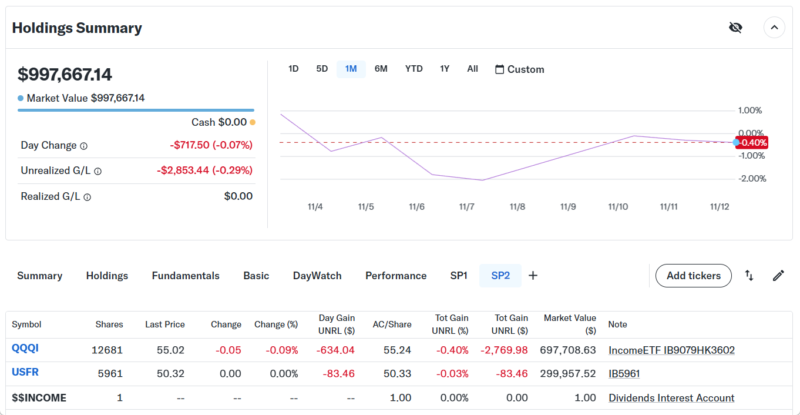Select the YTD chart range
The width and height of the screenshot is (800, 415).
pos(413,69)
